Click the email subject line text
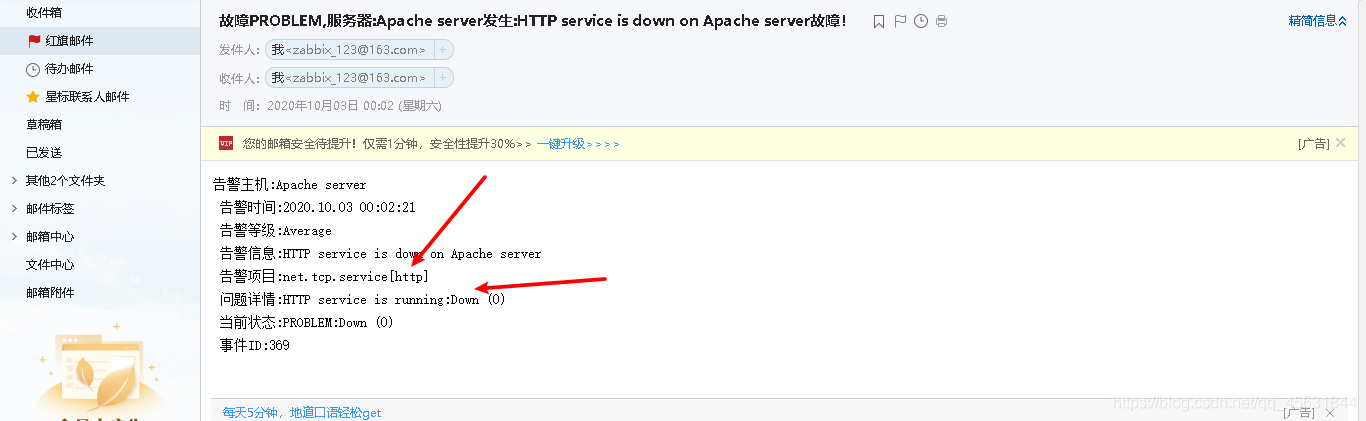The image size is (1366, 421). click(x=532, y=21)
